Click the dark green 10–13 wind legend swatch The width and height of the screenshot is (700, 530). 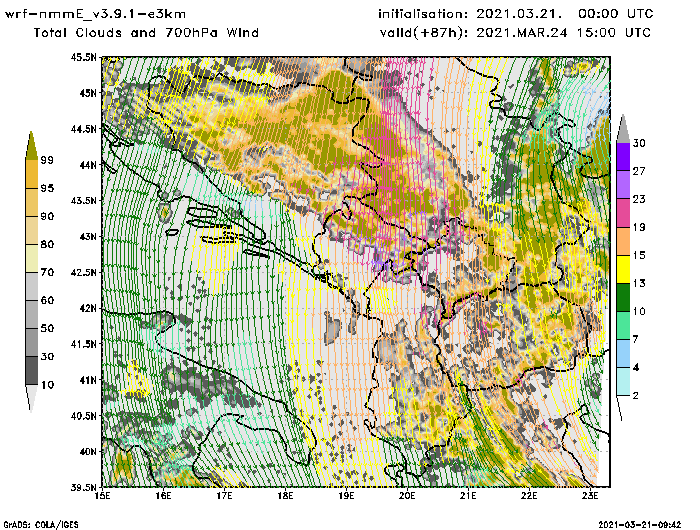pos(623,297)
